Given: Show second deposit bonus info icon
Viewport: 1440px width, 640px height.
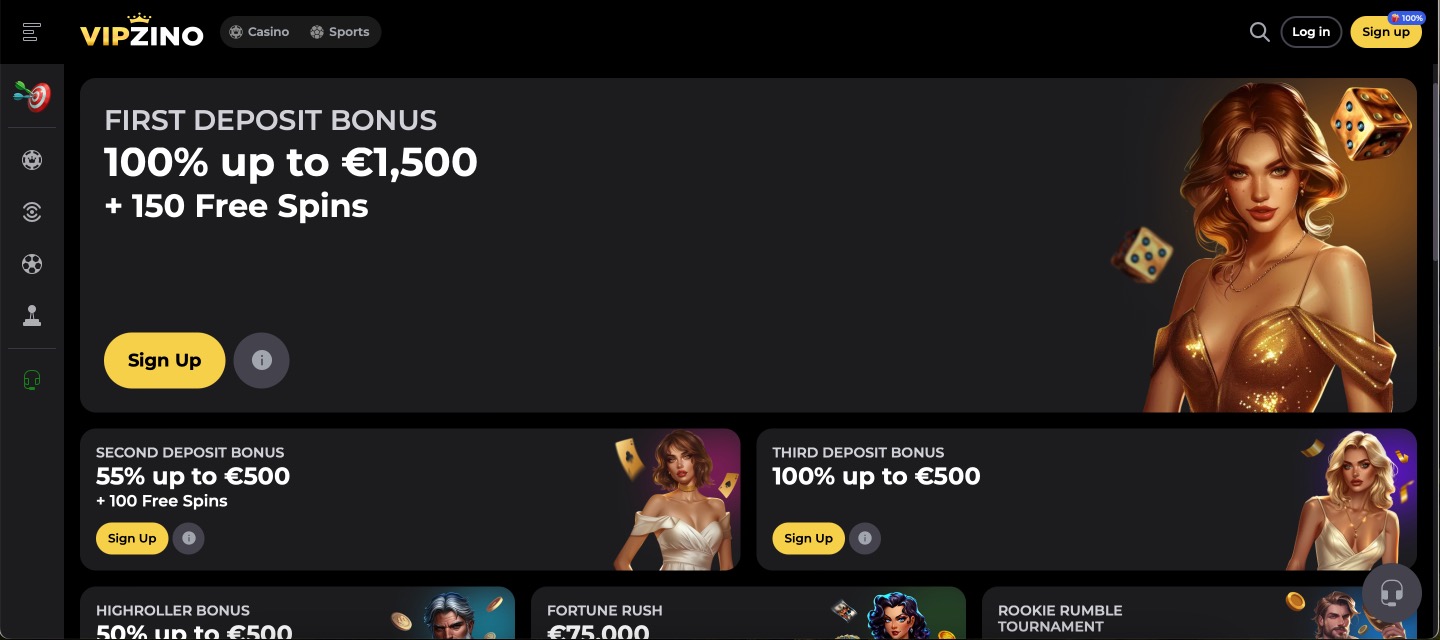Looking at the screenshot, I should coord(188,538).
